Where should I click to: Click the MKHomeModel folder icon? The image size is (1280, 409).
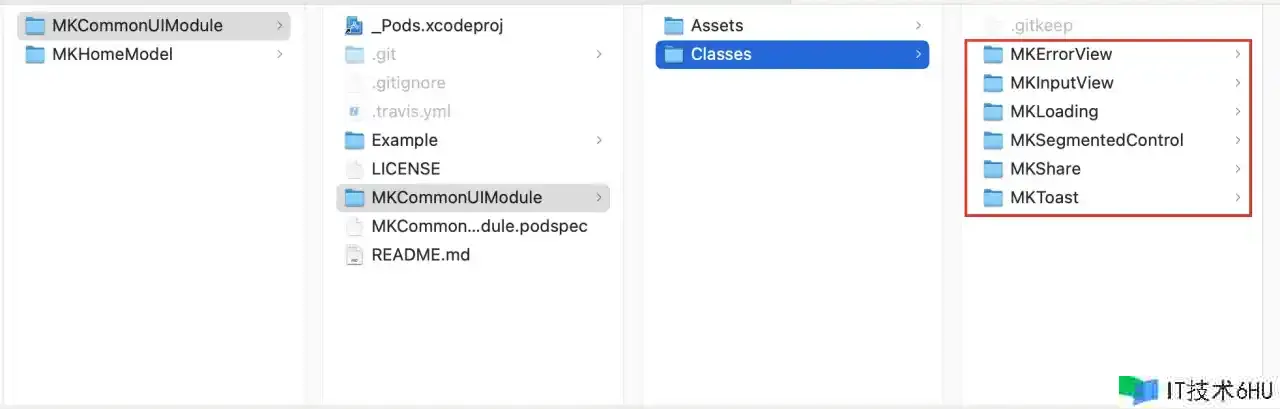coord(35,55)
